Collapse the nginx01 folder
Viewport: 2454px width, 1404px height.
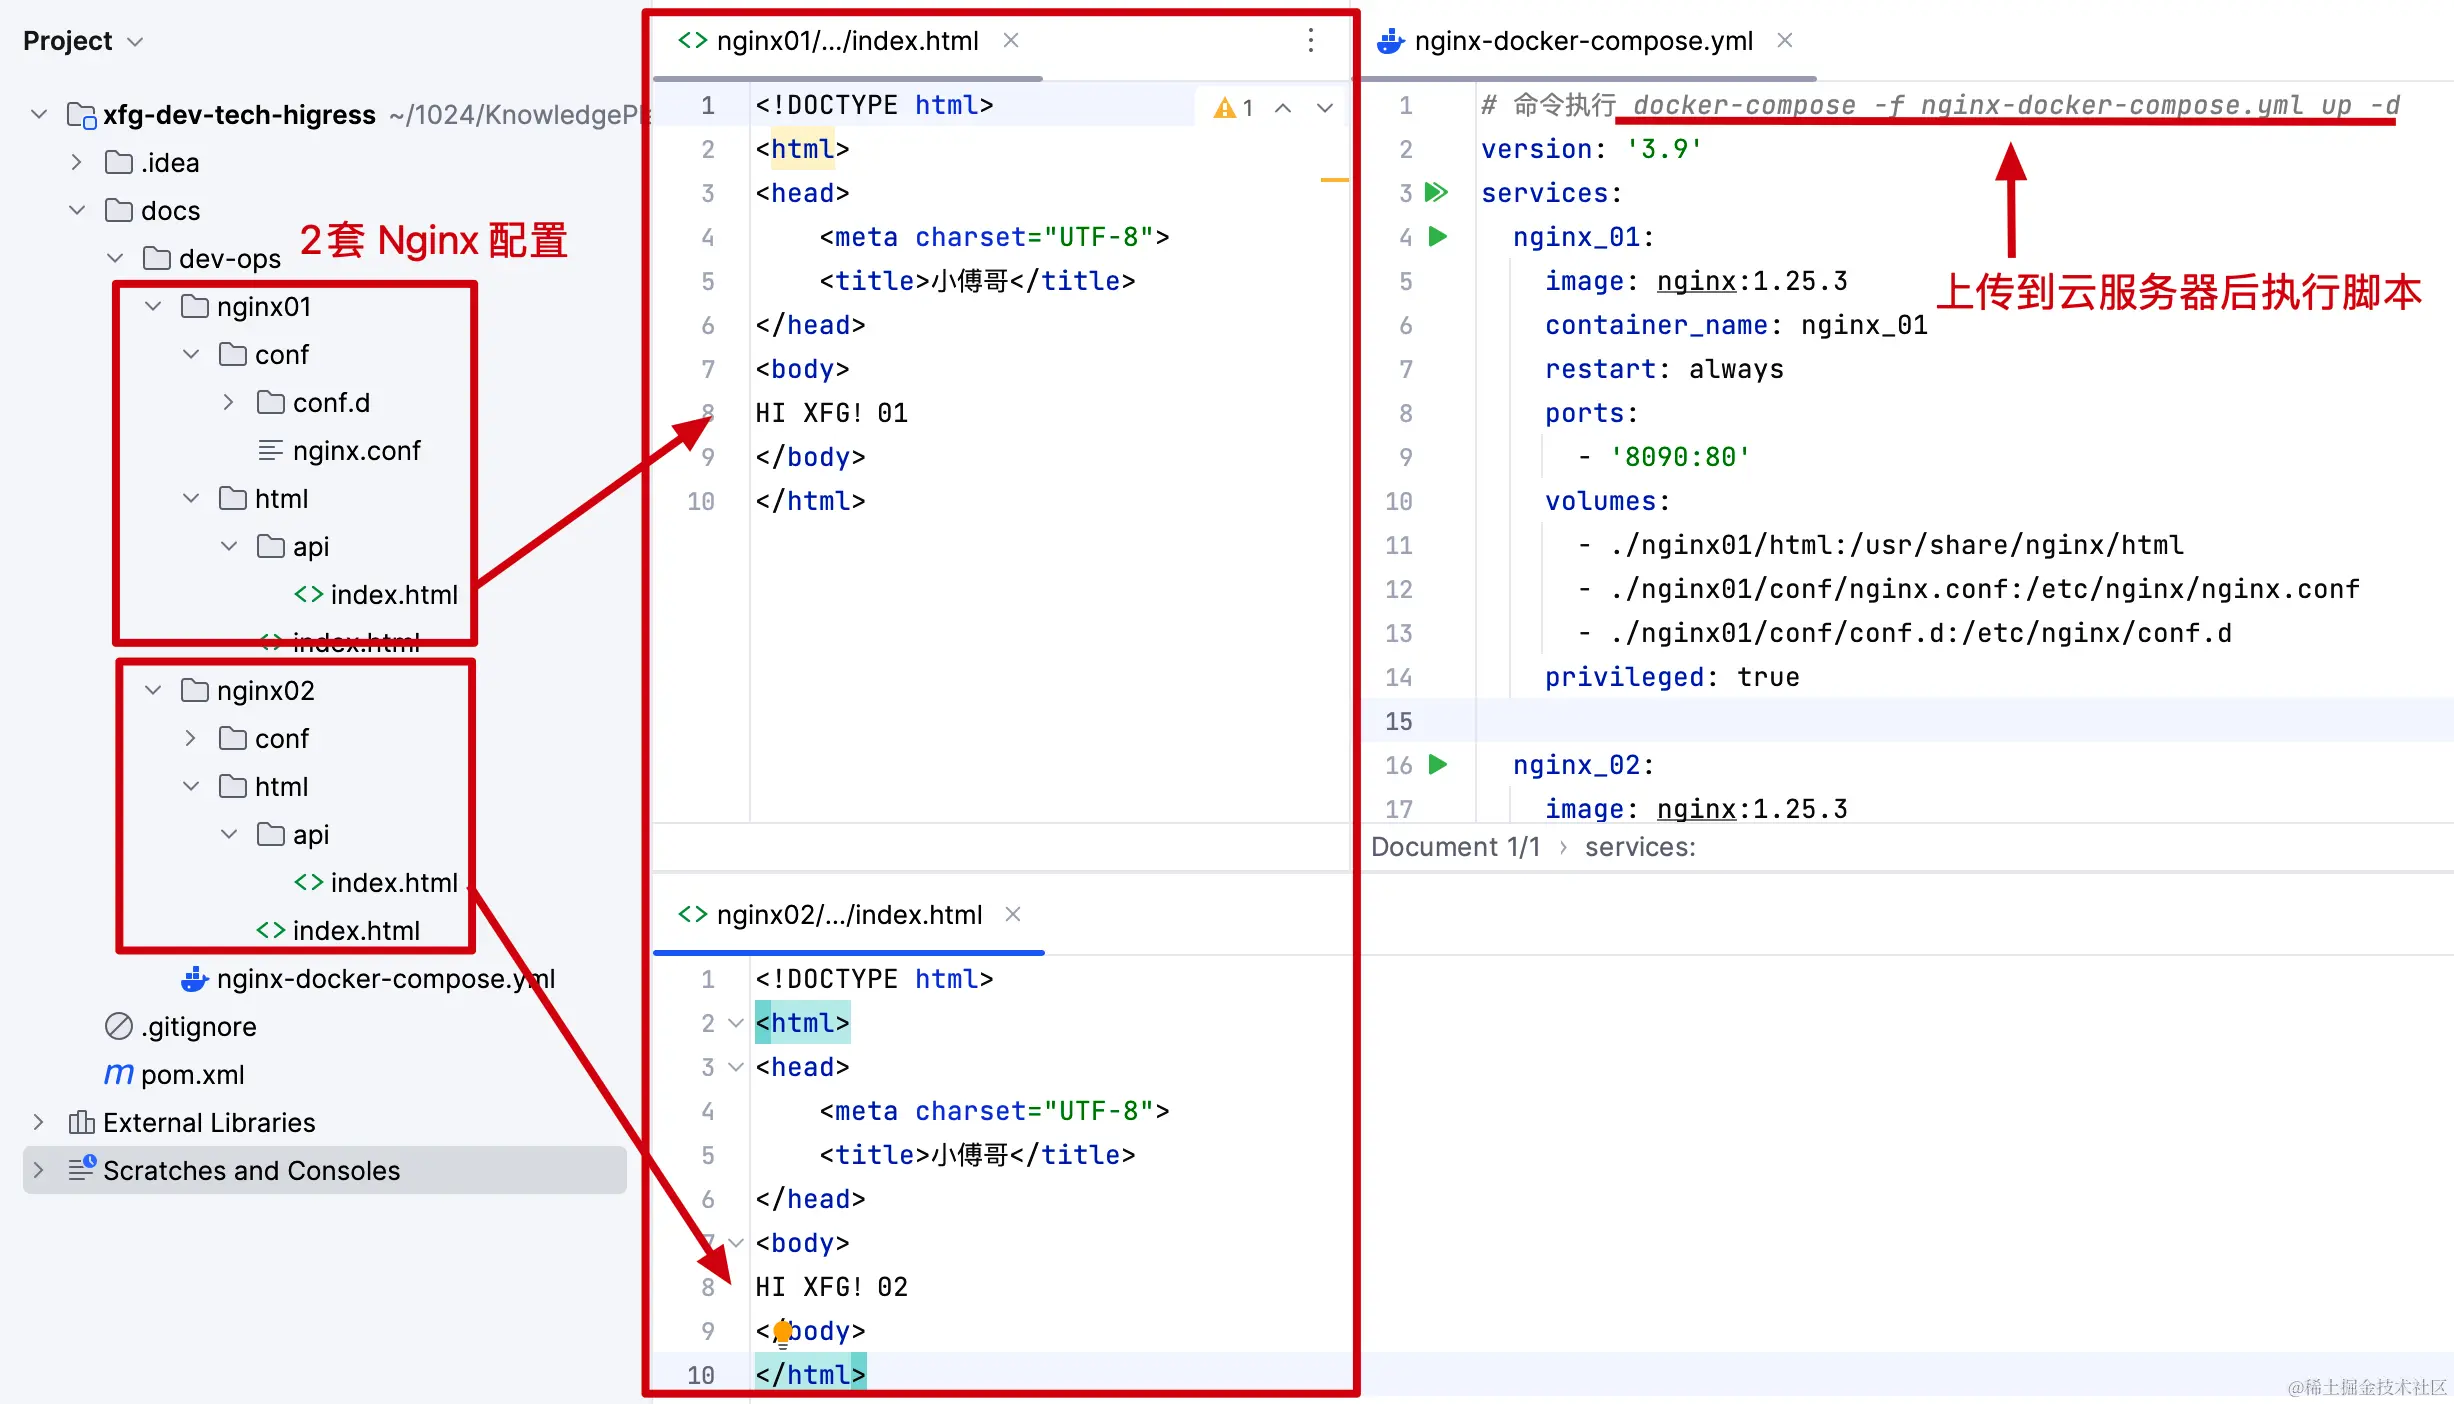tap(153, 307)
